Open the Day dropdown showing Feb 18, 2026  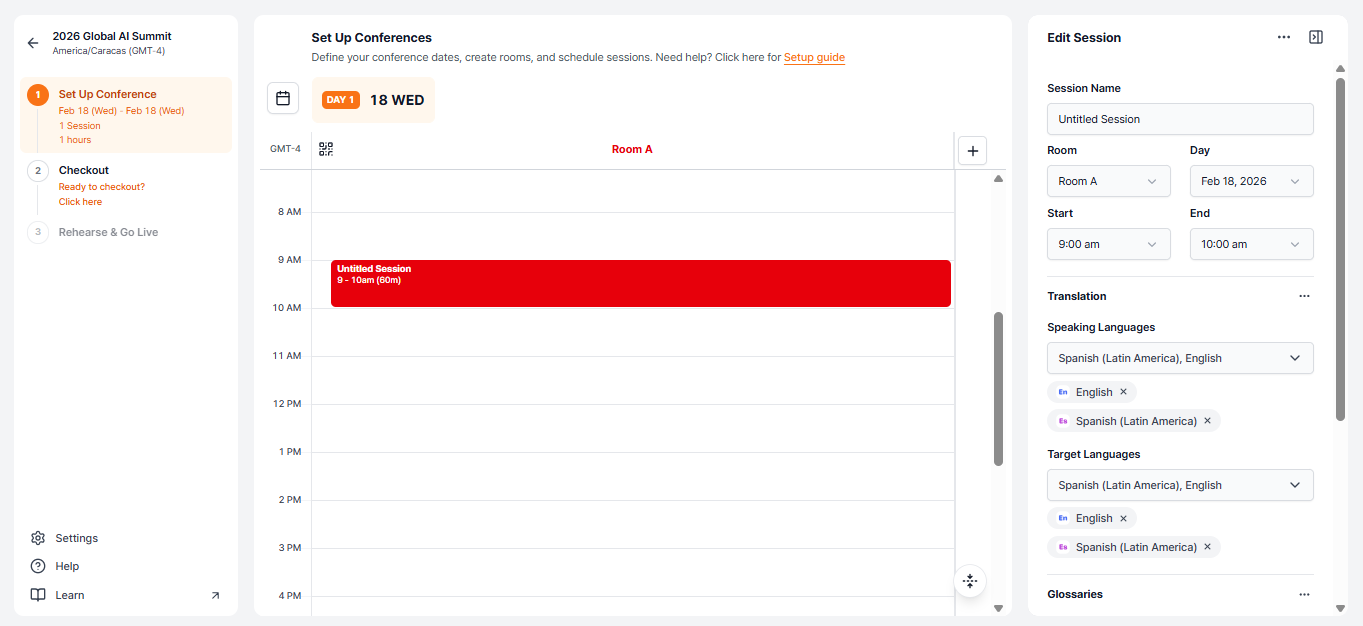1252,181
